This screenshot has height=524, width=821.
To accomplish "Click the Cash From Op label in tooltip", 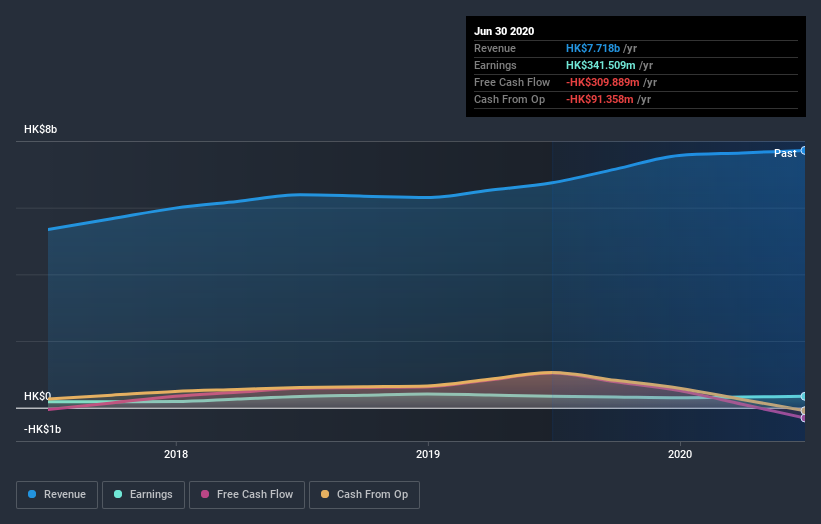I will tap(509, 99).
